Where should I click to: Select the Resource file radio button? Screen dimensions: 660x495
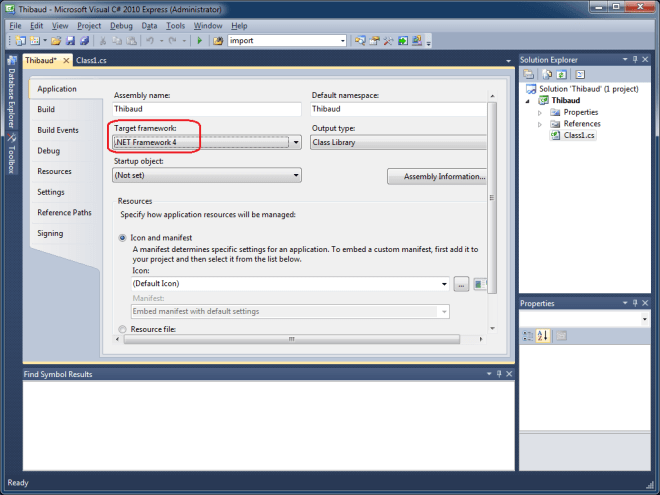coord(123,328)
